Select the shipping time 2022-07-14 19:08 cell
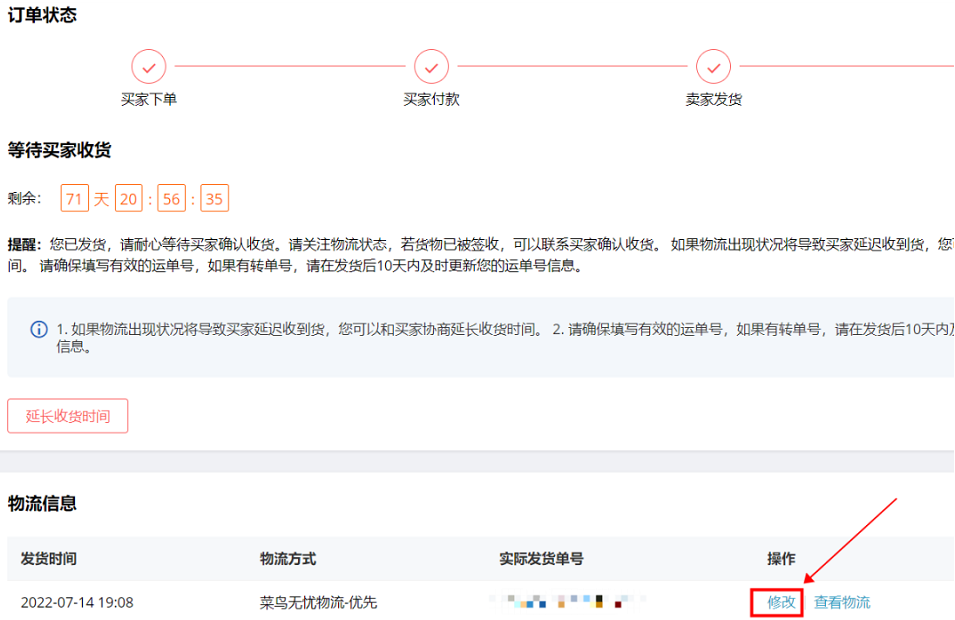 [x=77, y=602]
